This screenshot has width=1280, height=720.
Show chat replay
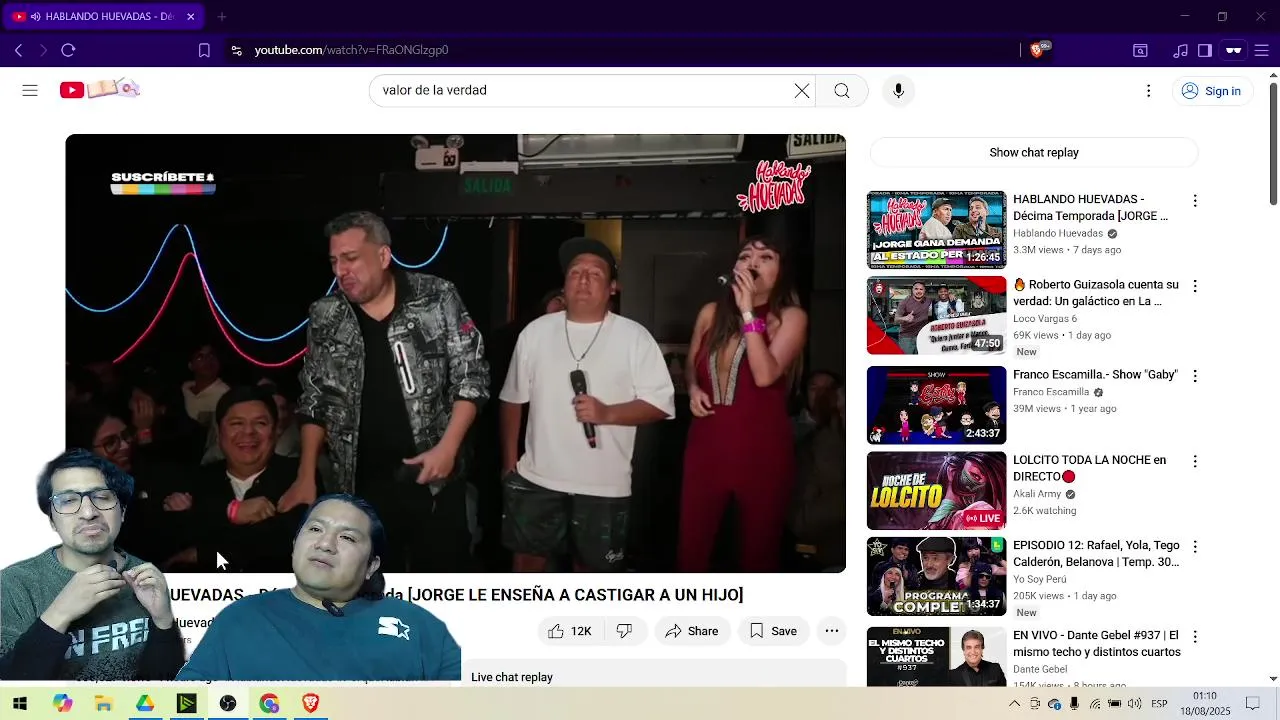(x=1034, y=152)
